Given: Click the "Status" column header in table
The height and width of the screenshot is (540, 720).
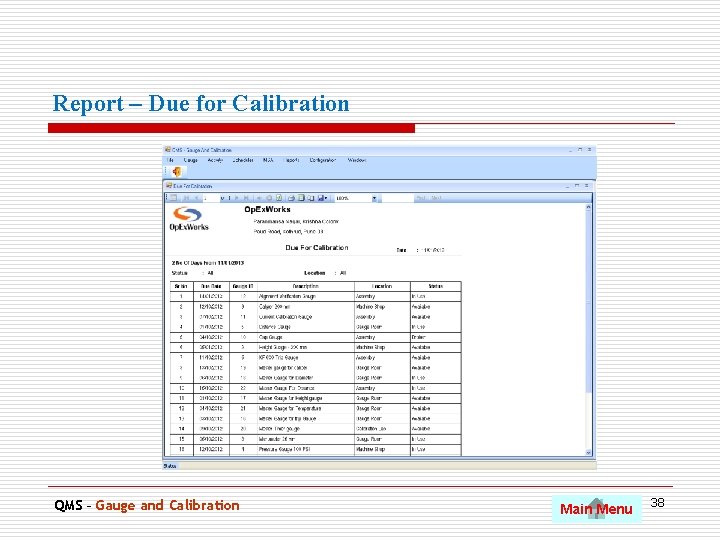Looking at the screenshot, I should pyautogui.click(x=435, y=286).
